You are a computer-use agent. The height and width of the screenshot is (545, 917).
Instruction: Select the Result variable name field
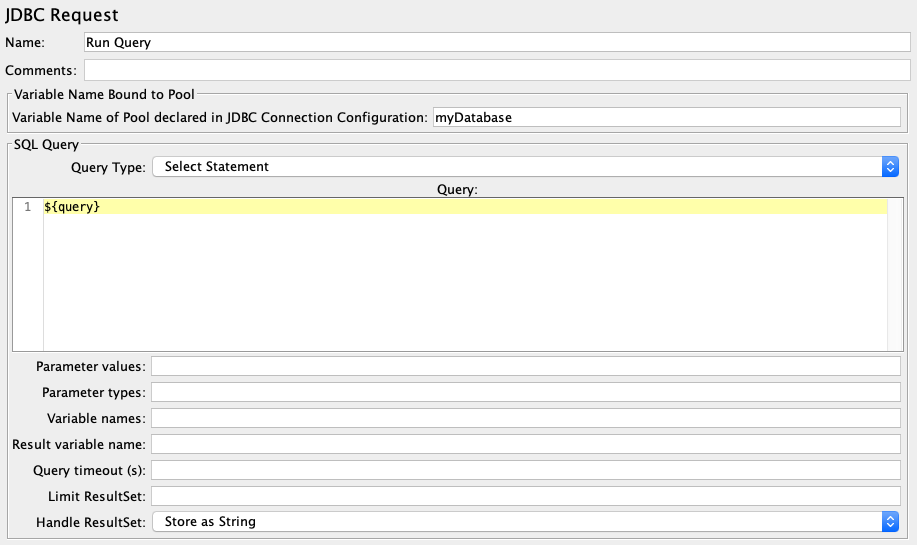tap(526, 444)
